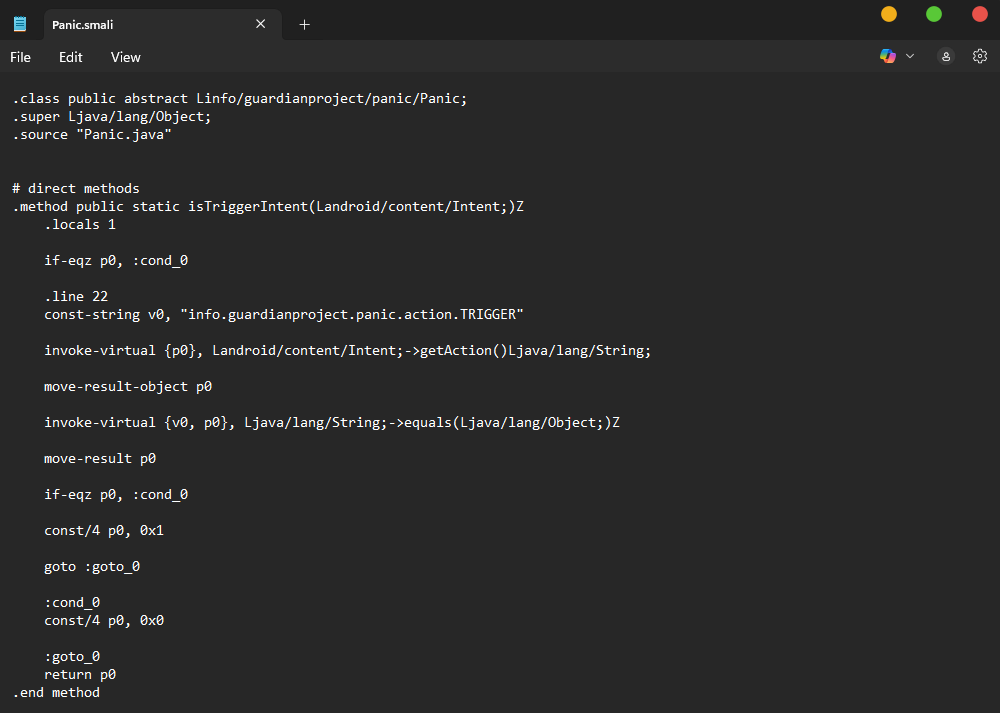
Task: Maximize the window using the green circle button
Action: point(934,14)
